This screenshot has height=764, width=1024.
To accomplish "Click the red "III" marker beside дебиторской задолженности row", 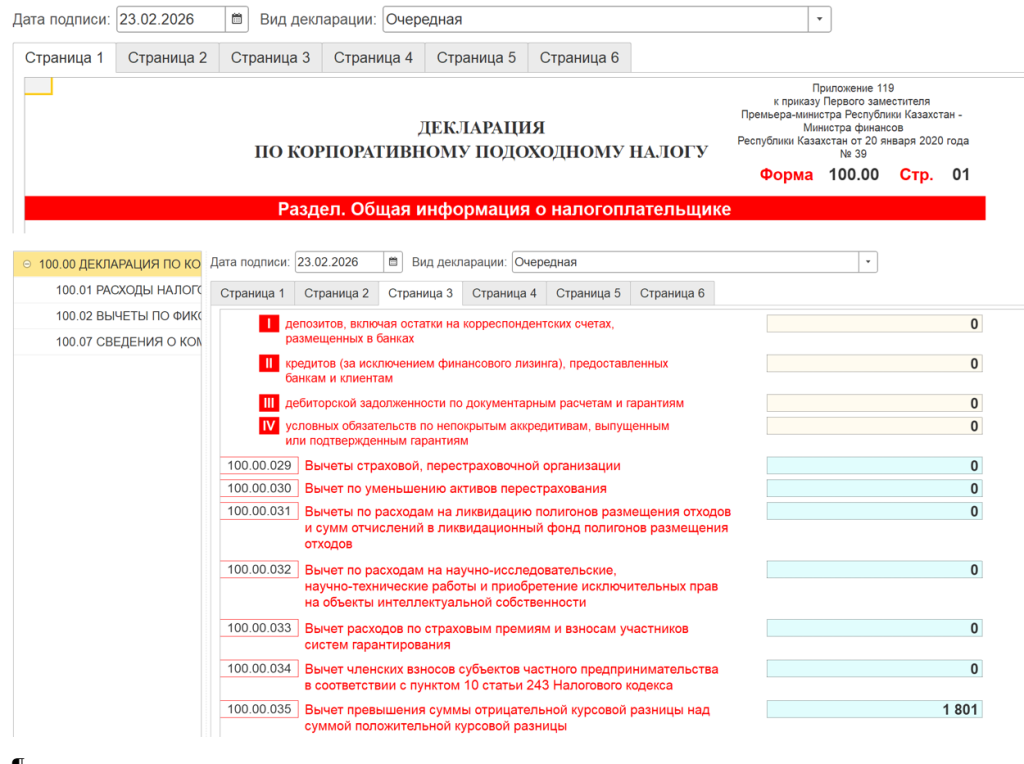I will coord(268,403).
